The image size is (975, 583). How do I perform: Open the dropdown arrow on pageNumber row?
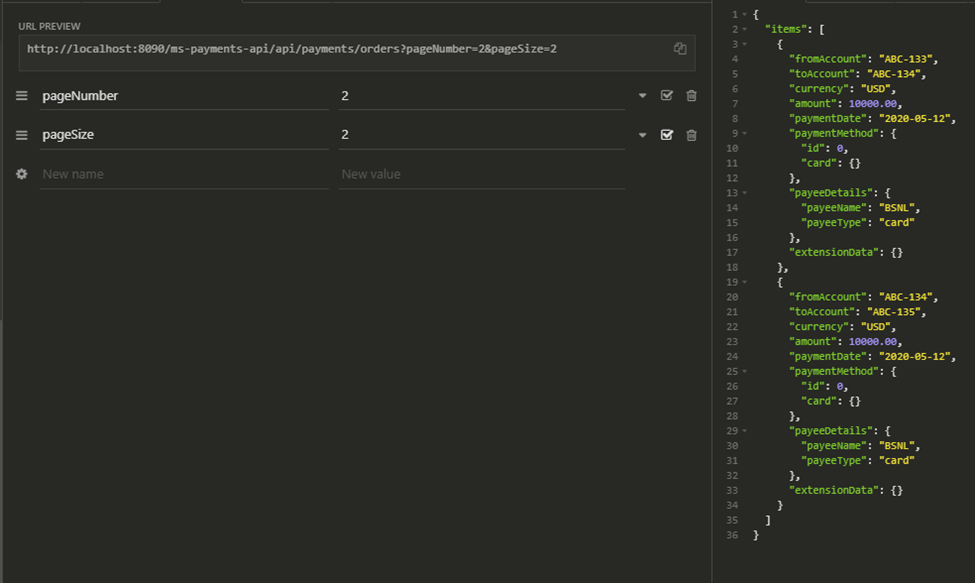642,97
